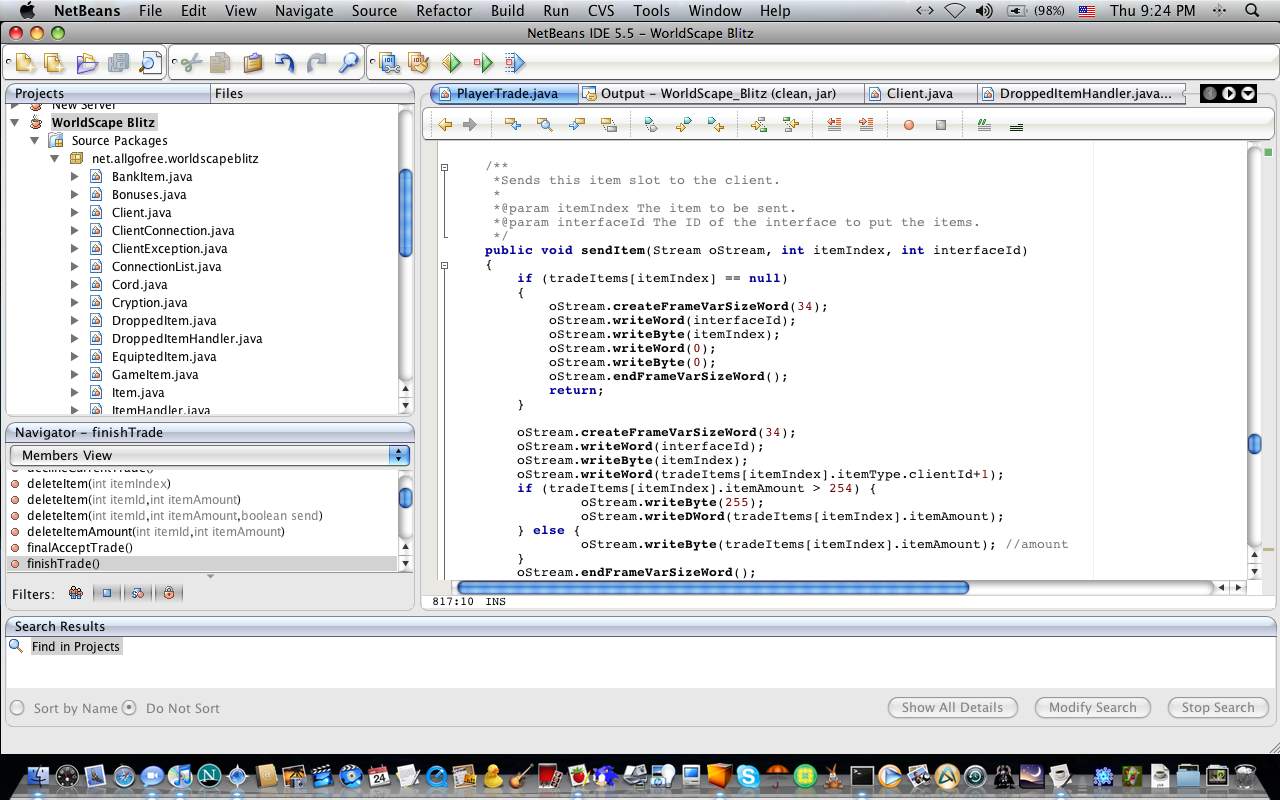
Task: Toggle Show Fields filter in Navigator
Action: 107,593
